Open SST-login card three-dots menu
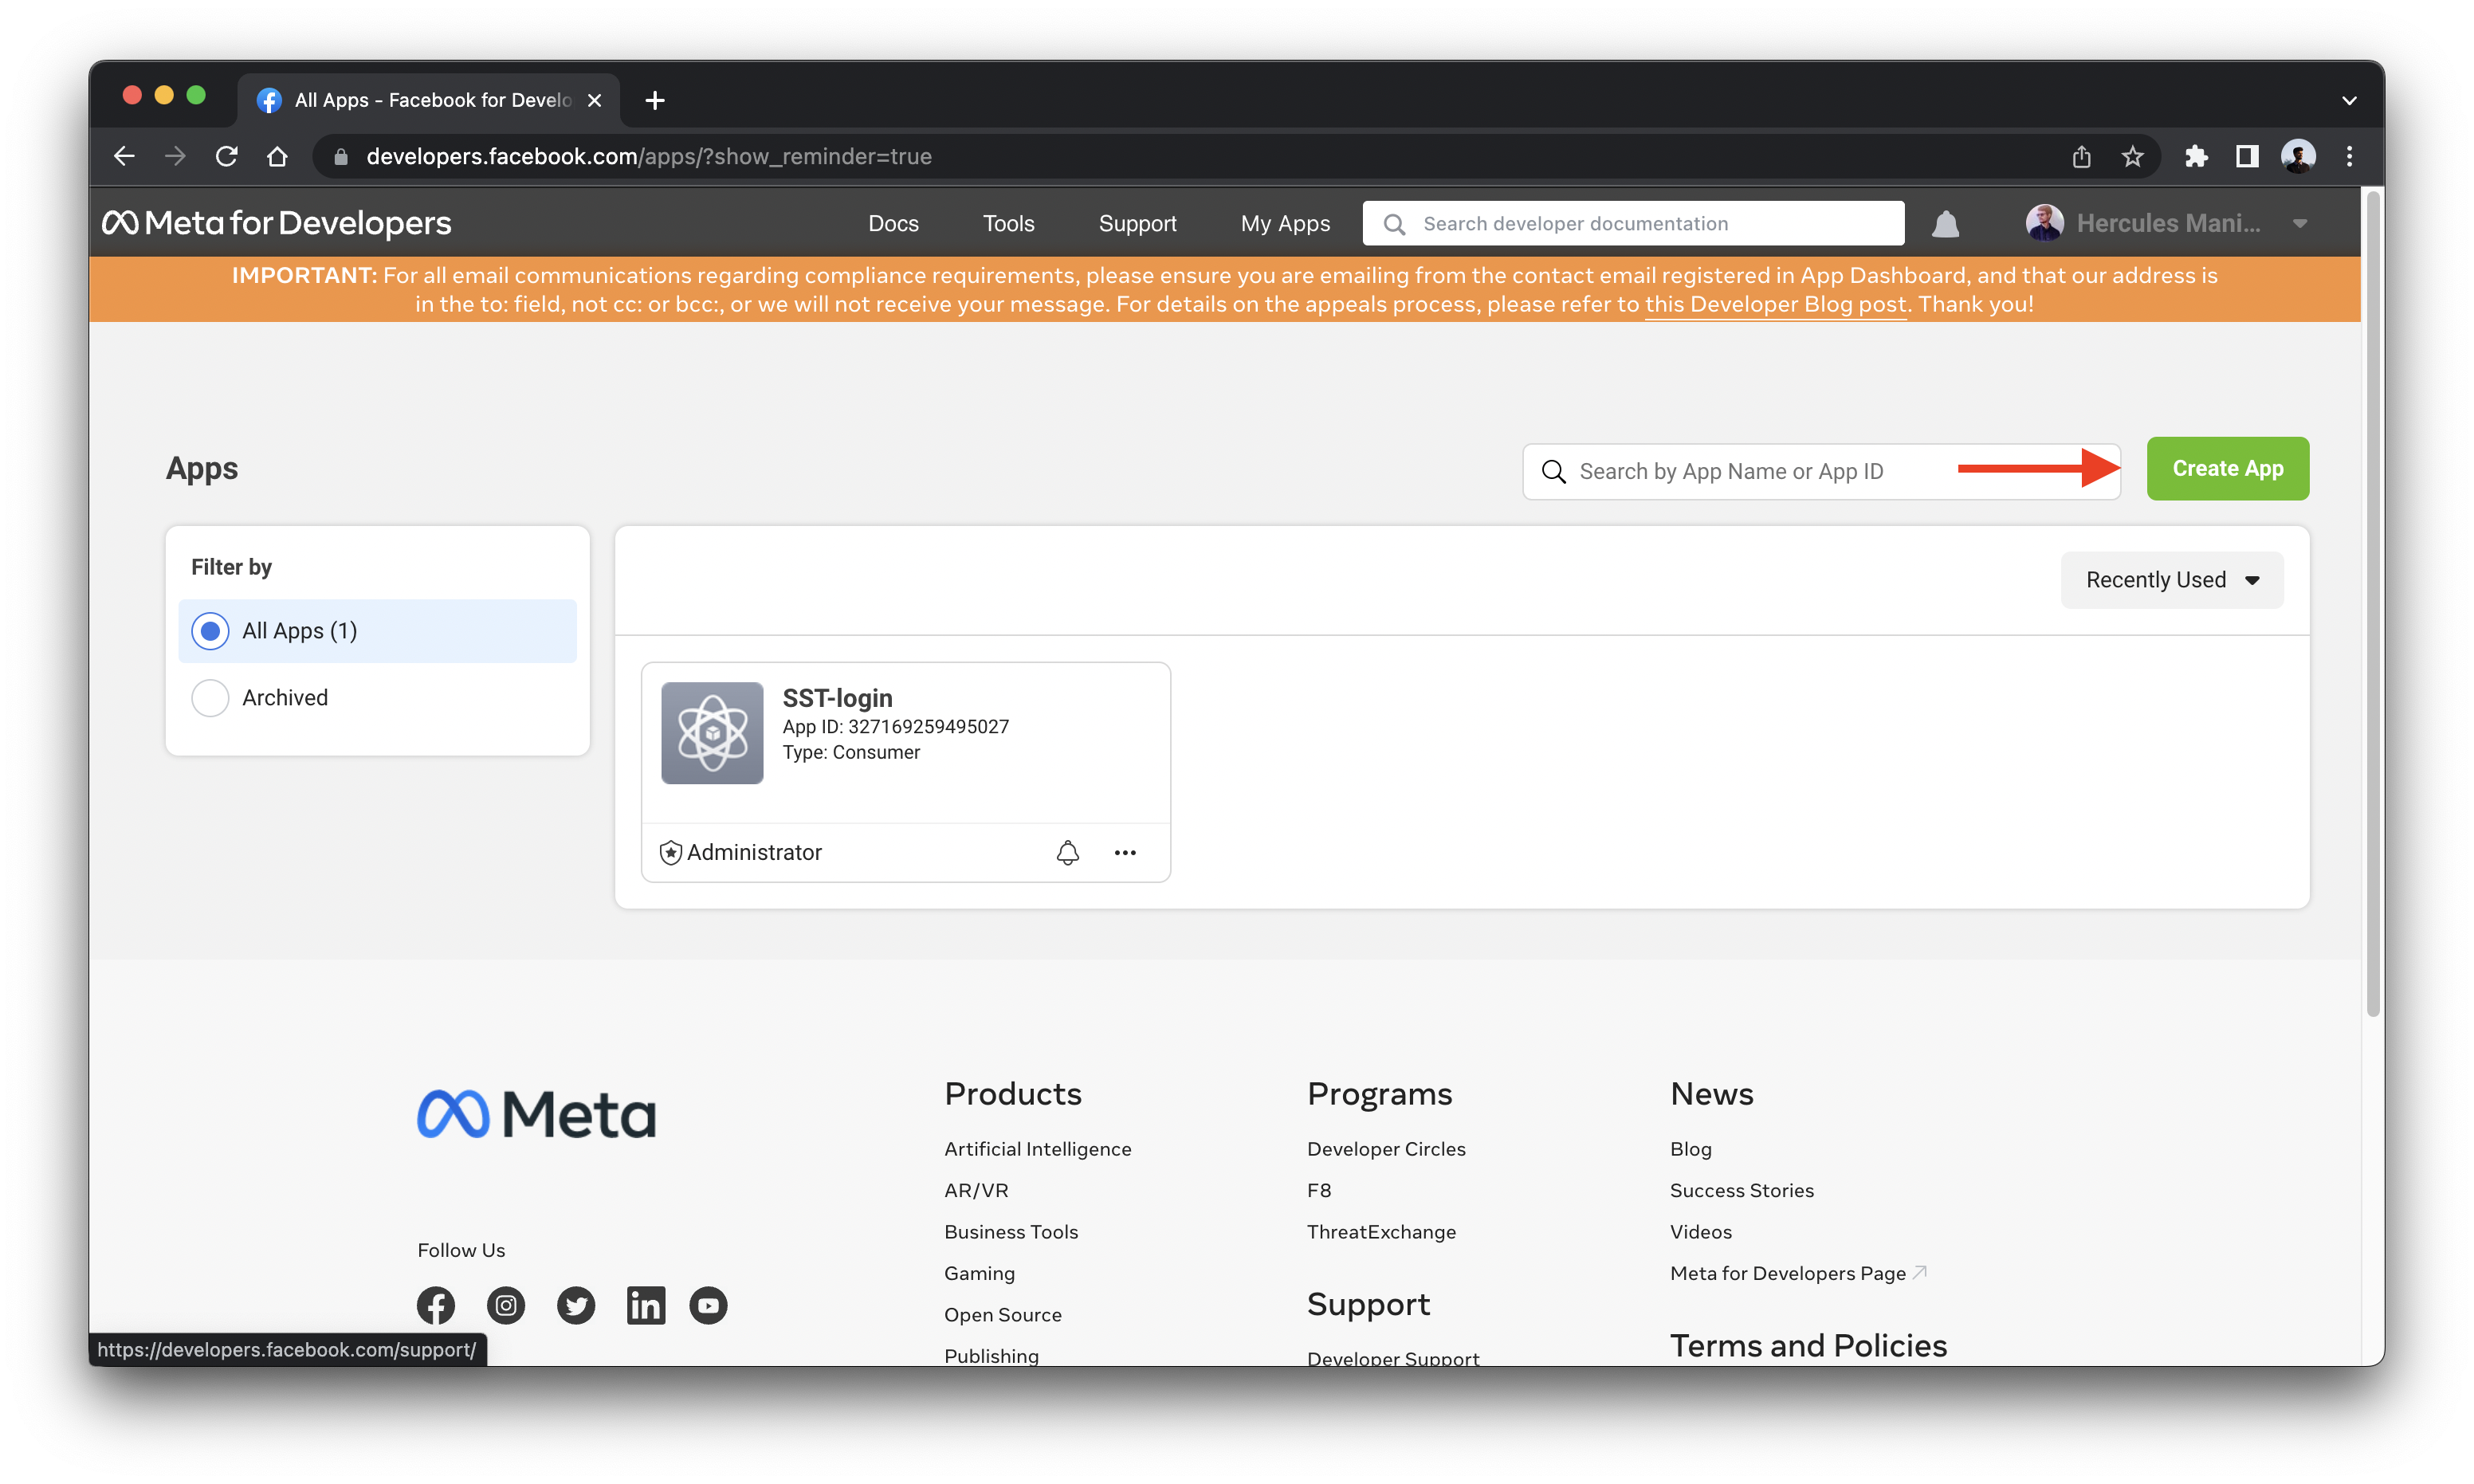Image resolution: width=2474 pixels, height=1484 pixels. pyautogui.click(x=1125, y=852)
